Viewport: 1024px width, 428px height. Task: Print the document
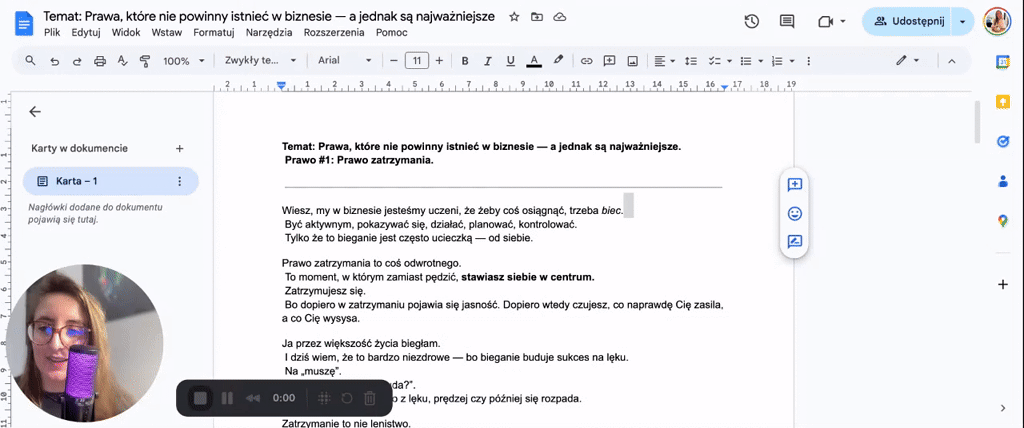(x=100, y=61)
